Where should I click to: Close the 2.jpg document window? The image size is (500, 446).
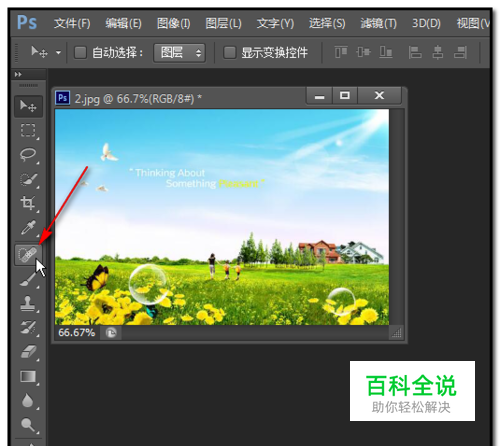(379, 96)
